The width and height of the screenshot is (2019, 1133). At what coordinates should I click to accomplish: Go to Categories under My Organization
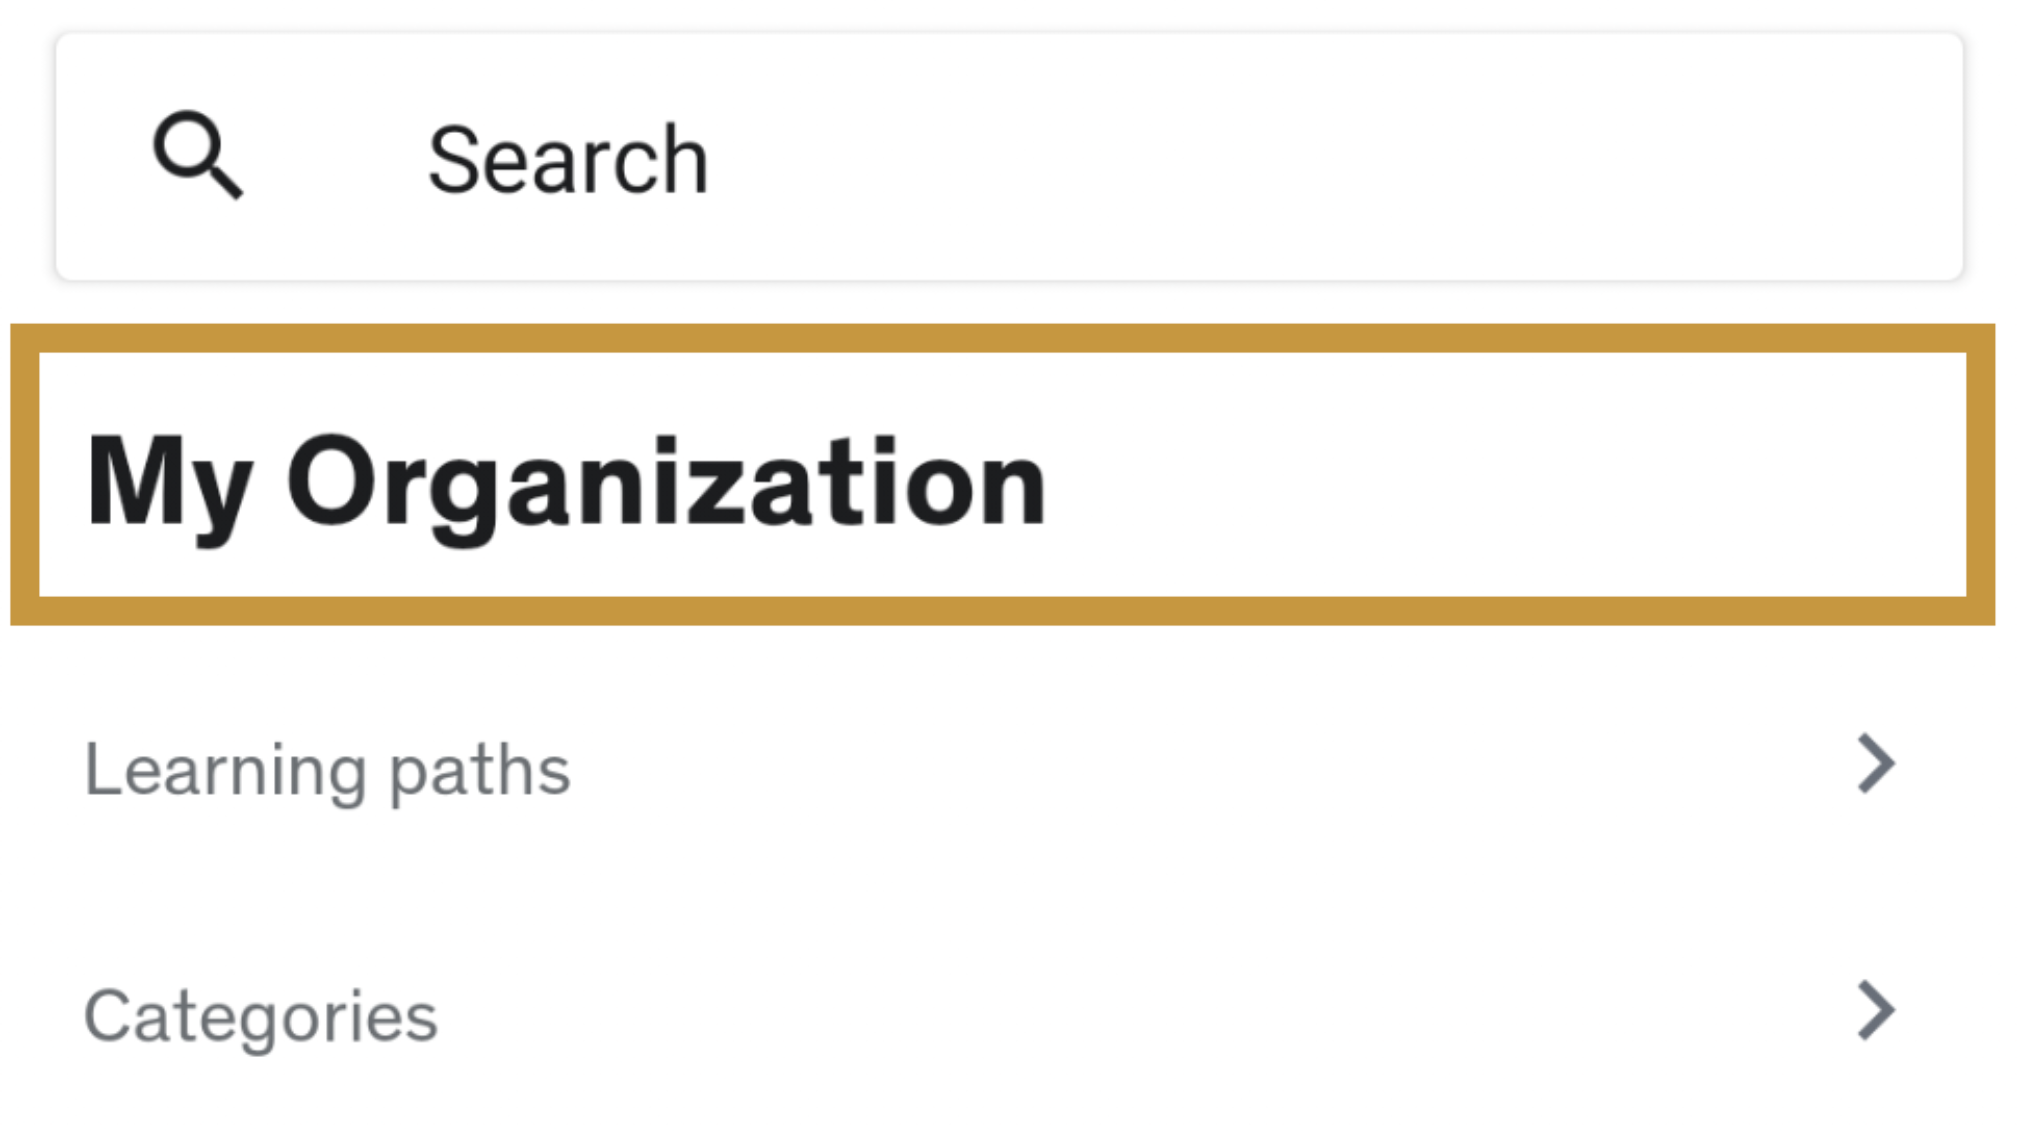(260, 1016)
